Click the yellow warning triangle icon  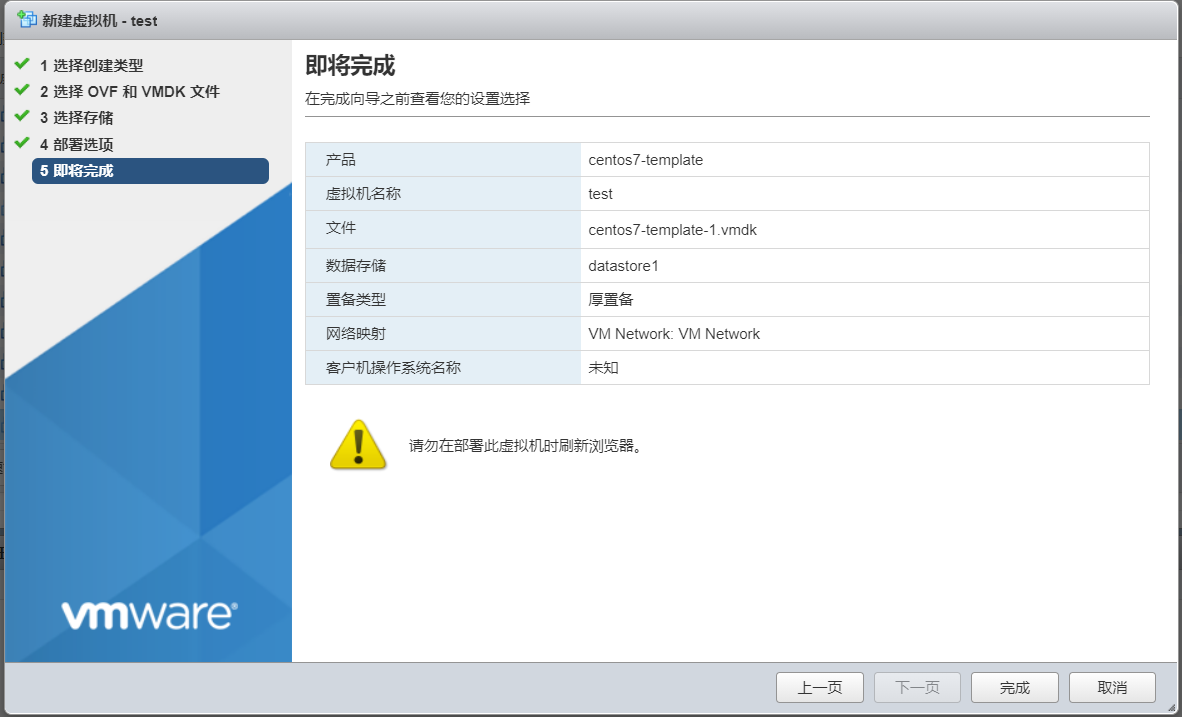click(x=357, y=445)
